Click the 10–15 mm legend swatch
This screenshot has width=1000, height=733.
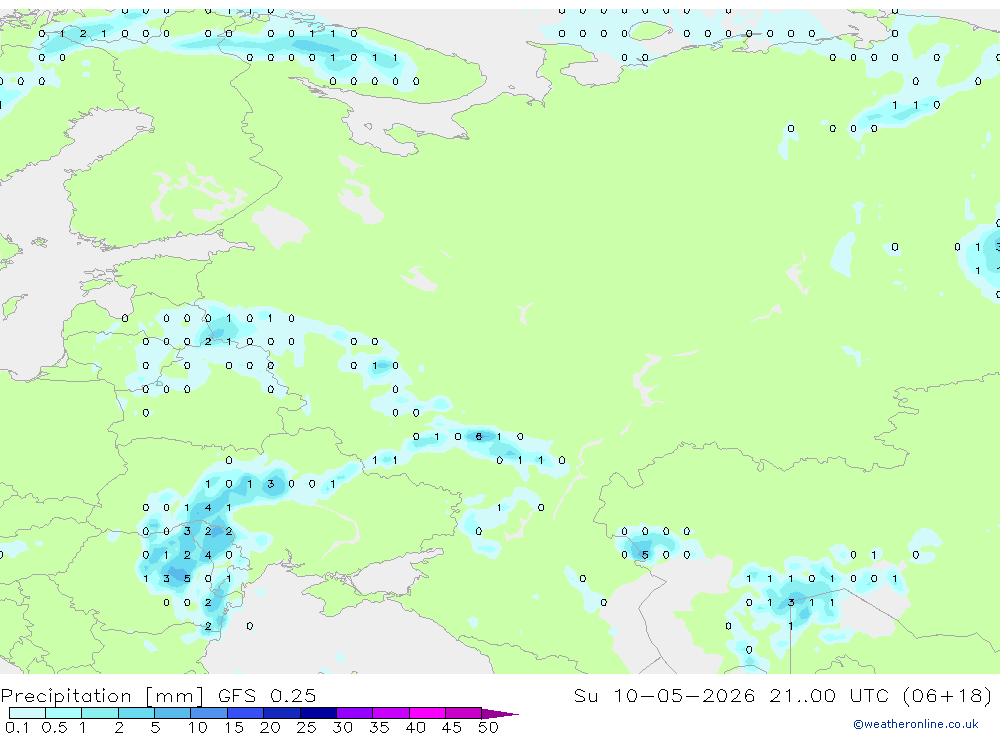(x=209, y=713)
